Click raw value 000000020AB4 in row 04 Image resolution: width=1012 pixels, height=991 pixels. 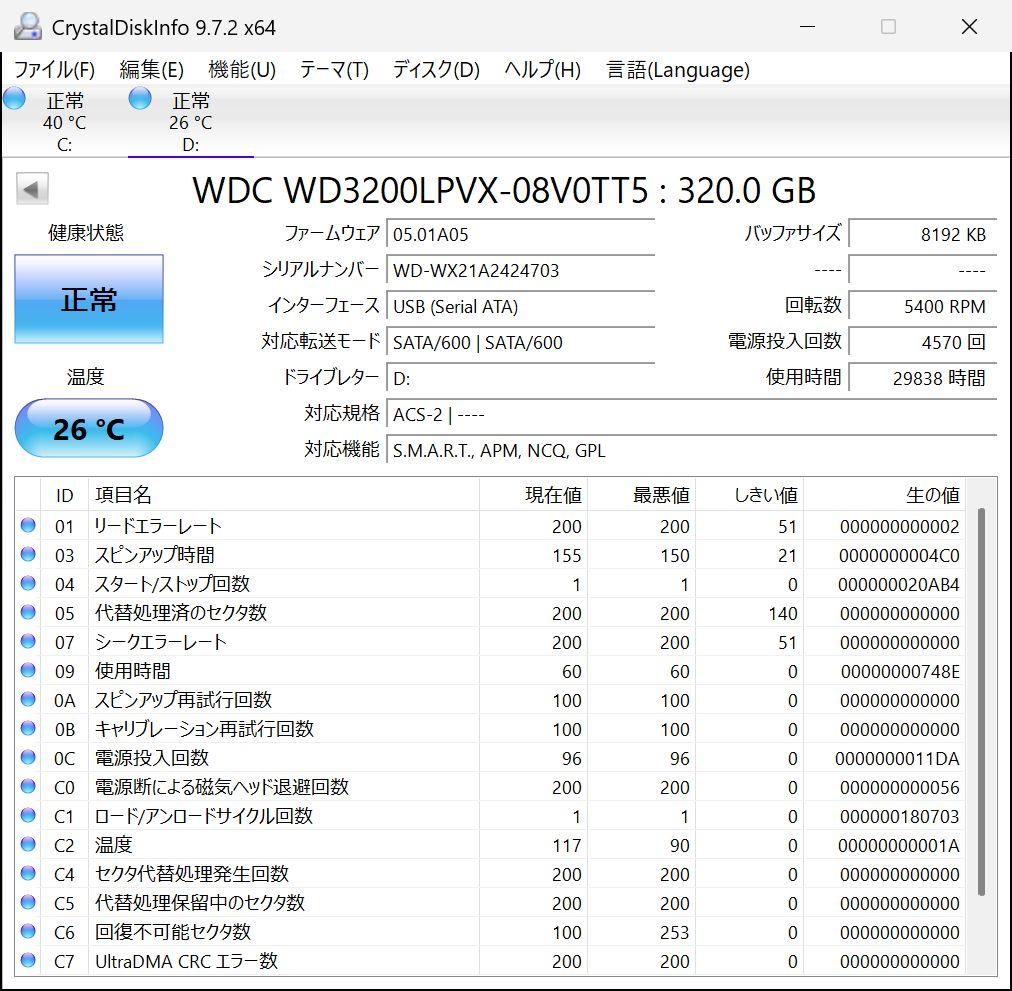pyautogui.click(x=898, y=585)
